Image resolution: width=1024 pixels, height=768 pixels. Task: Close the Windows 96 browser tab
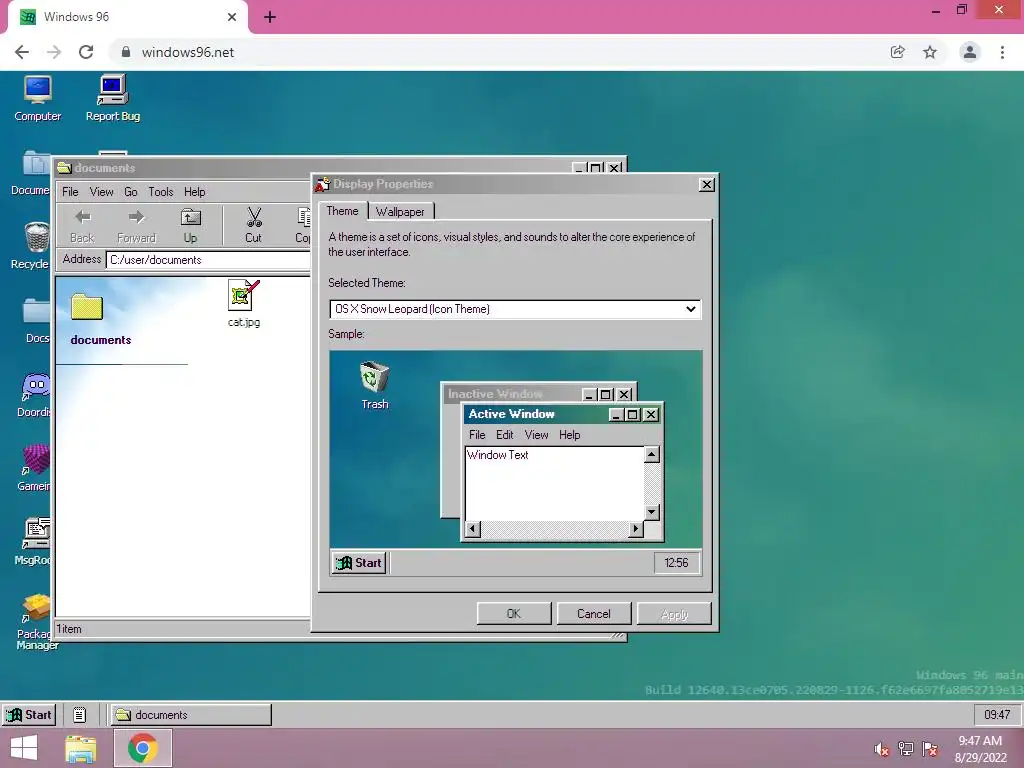[232, 17]
